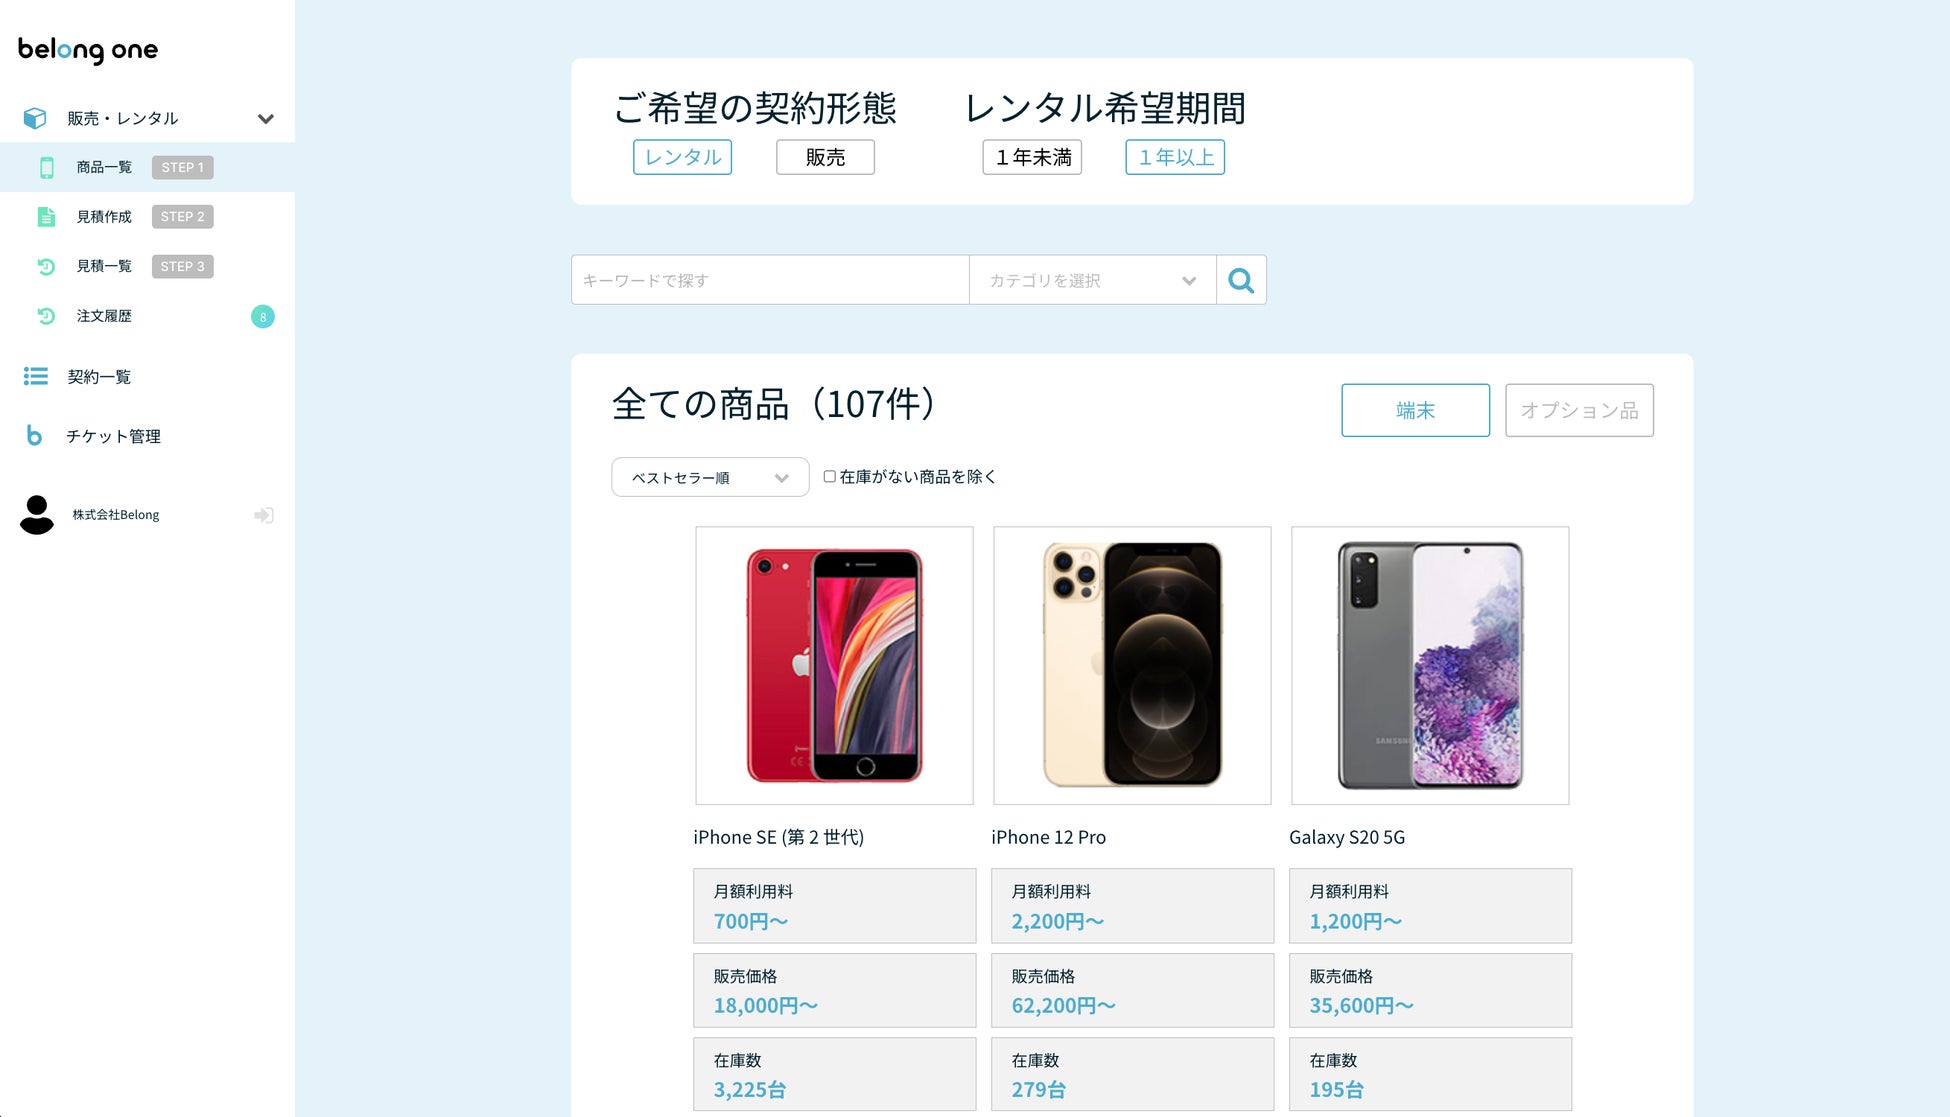Screen dimensions: 1950x1117
Task: Select レンタル contract type
Action: [682, 157]
